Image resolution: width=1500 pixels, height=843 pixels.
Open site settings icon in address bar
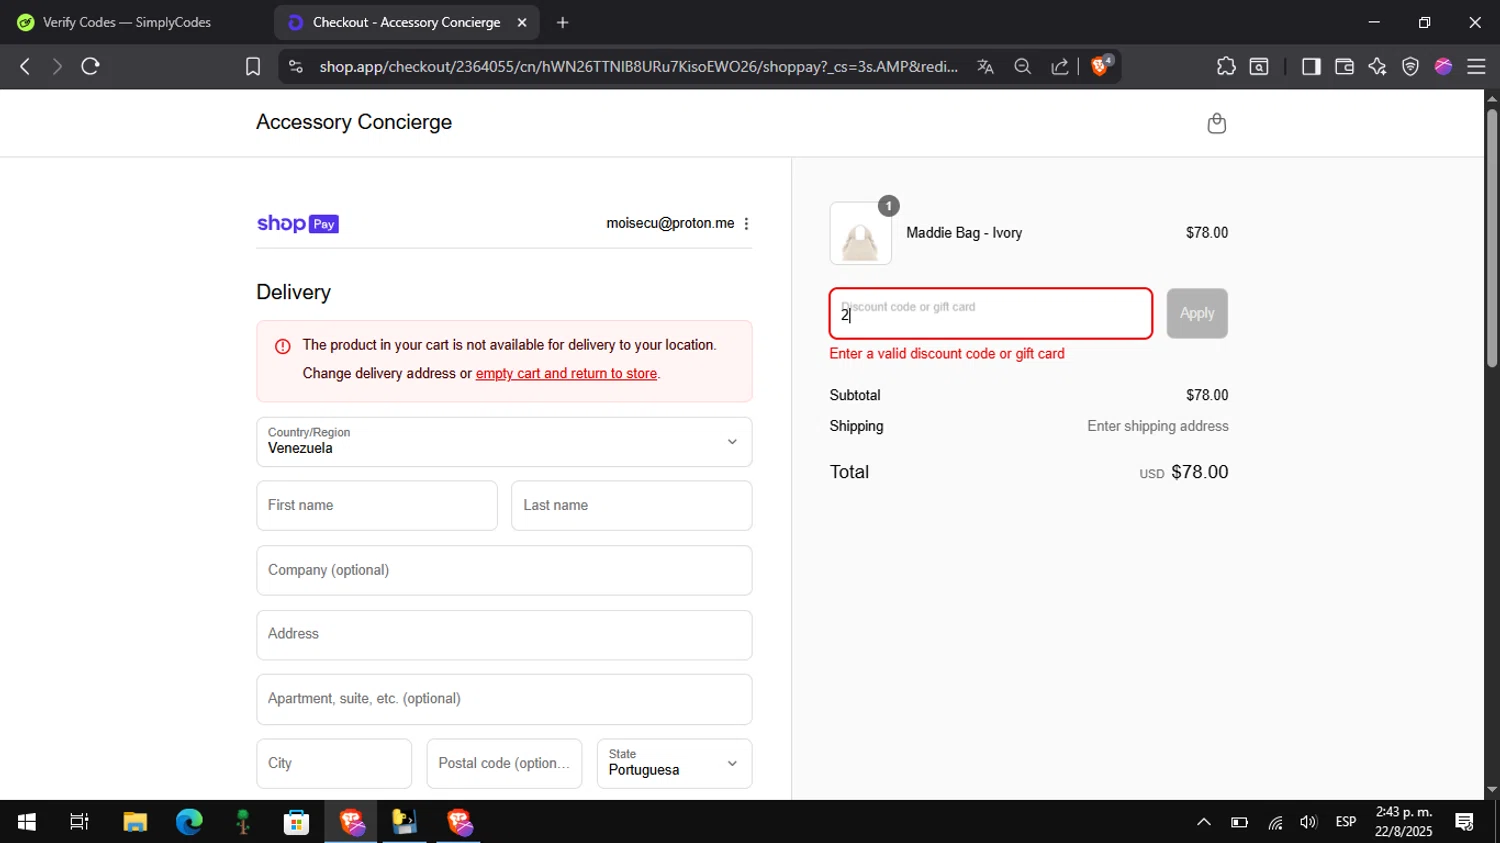pyautogui.click(x=295, y=66)
